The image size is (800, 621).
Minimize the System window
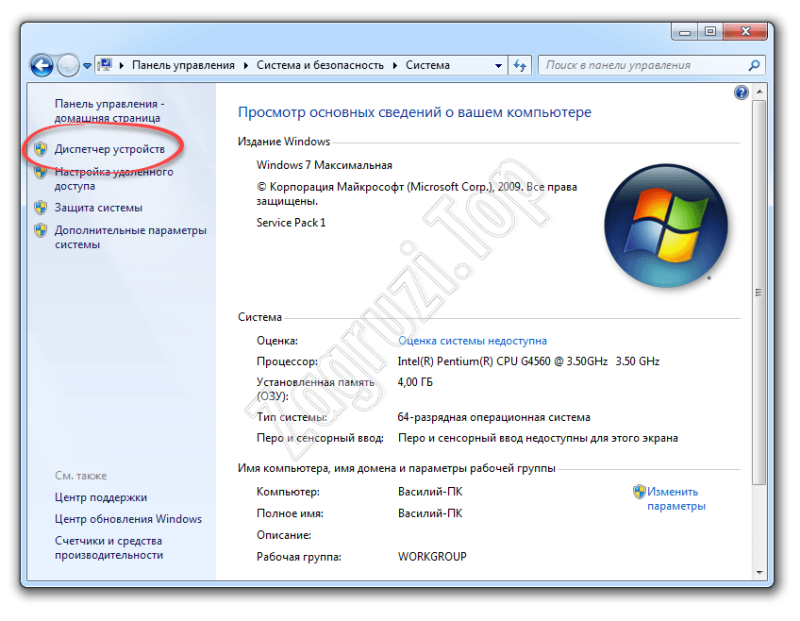(x=685, y=32)
